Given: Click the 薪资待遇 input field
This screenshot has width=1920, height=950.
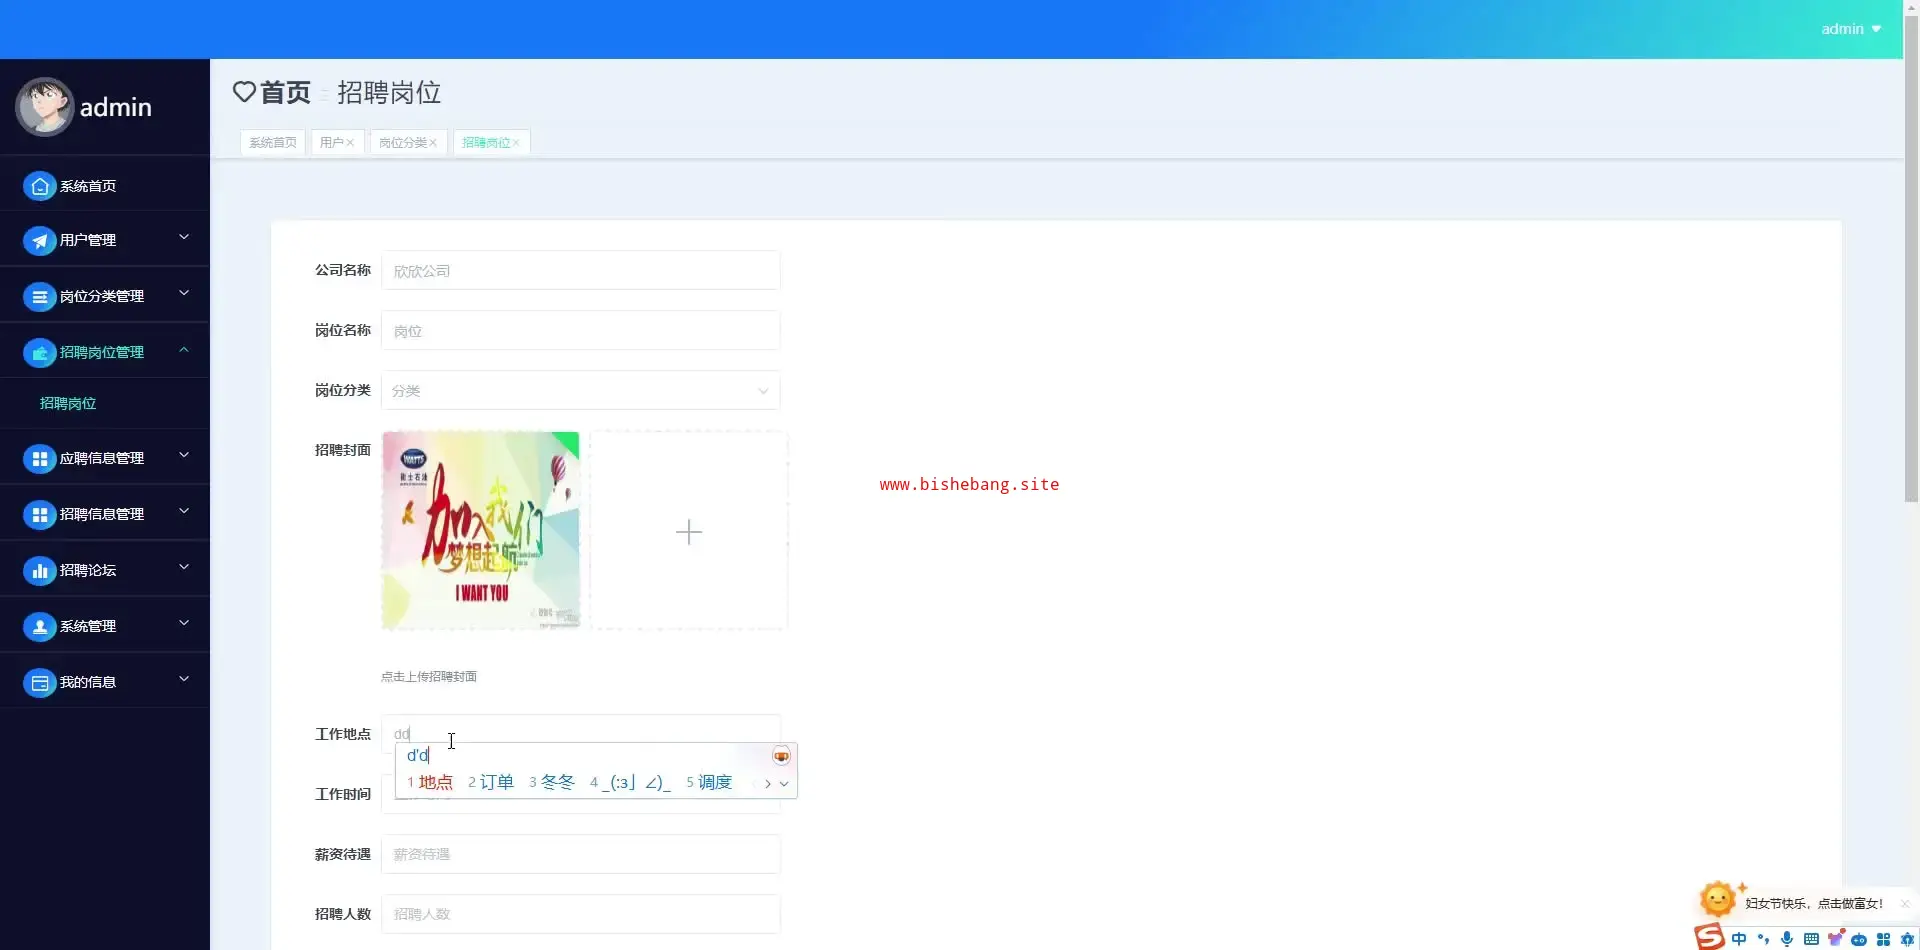Looking at the screenshot, I should (580, 855).
